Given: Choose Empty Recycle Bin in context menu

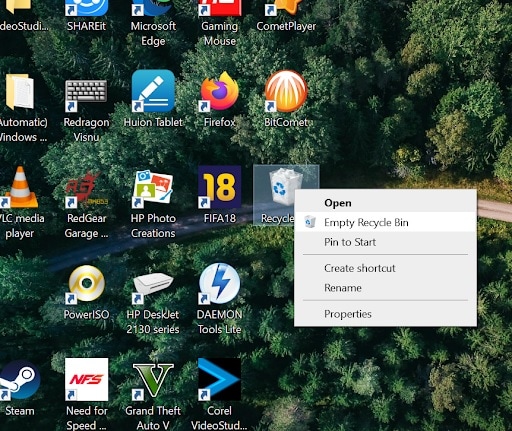Looking at the screenshot, I should [x=385, y=222].
